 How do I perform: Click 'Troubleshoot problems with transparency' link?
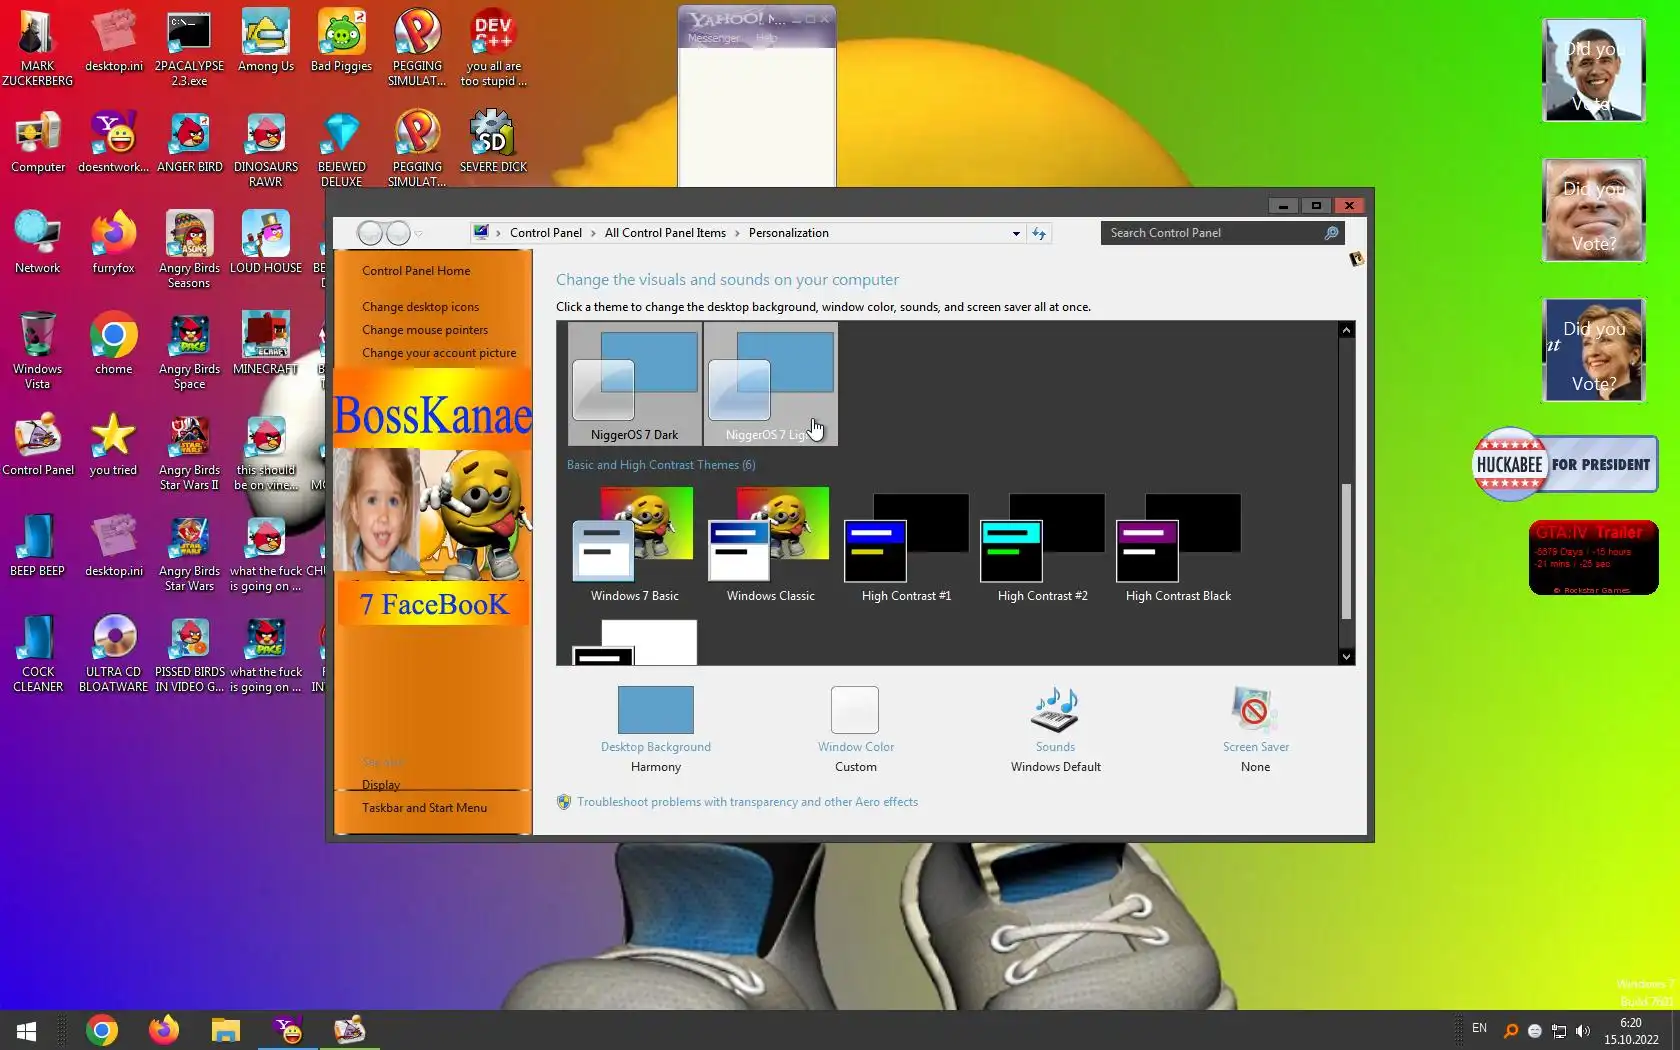(x=747, y=802)
